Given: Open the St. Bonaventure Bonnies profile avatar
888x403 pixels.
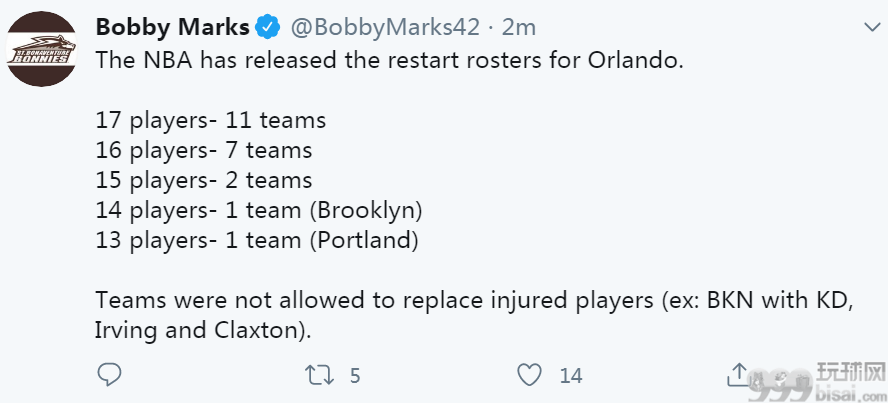Looking at the screenshot, I should (41, 49).
